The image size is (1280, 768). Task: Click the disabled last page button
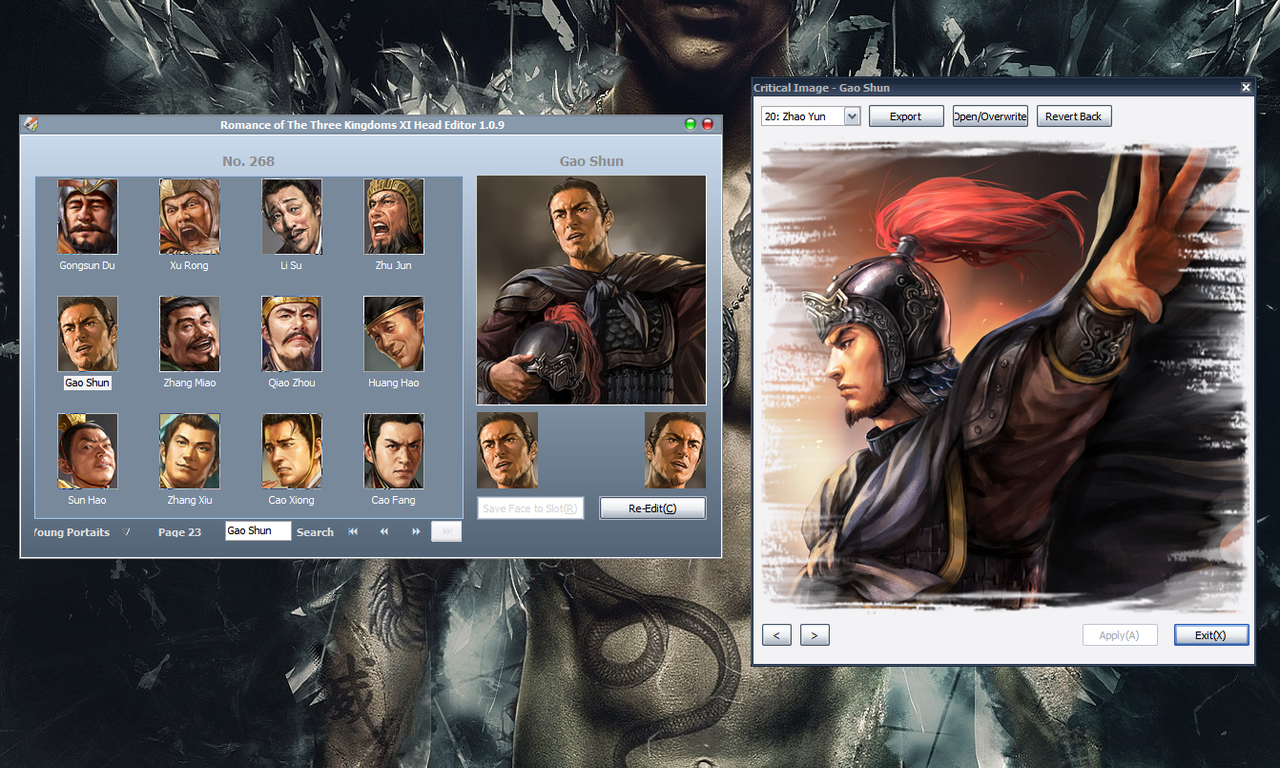(x=446, y=532)
